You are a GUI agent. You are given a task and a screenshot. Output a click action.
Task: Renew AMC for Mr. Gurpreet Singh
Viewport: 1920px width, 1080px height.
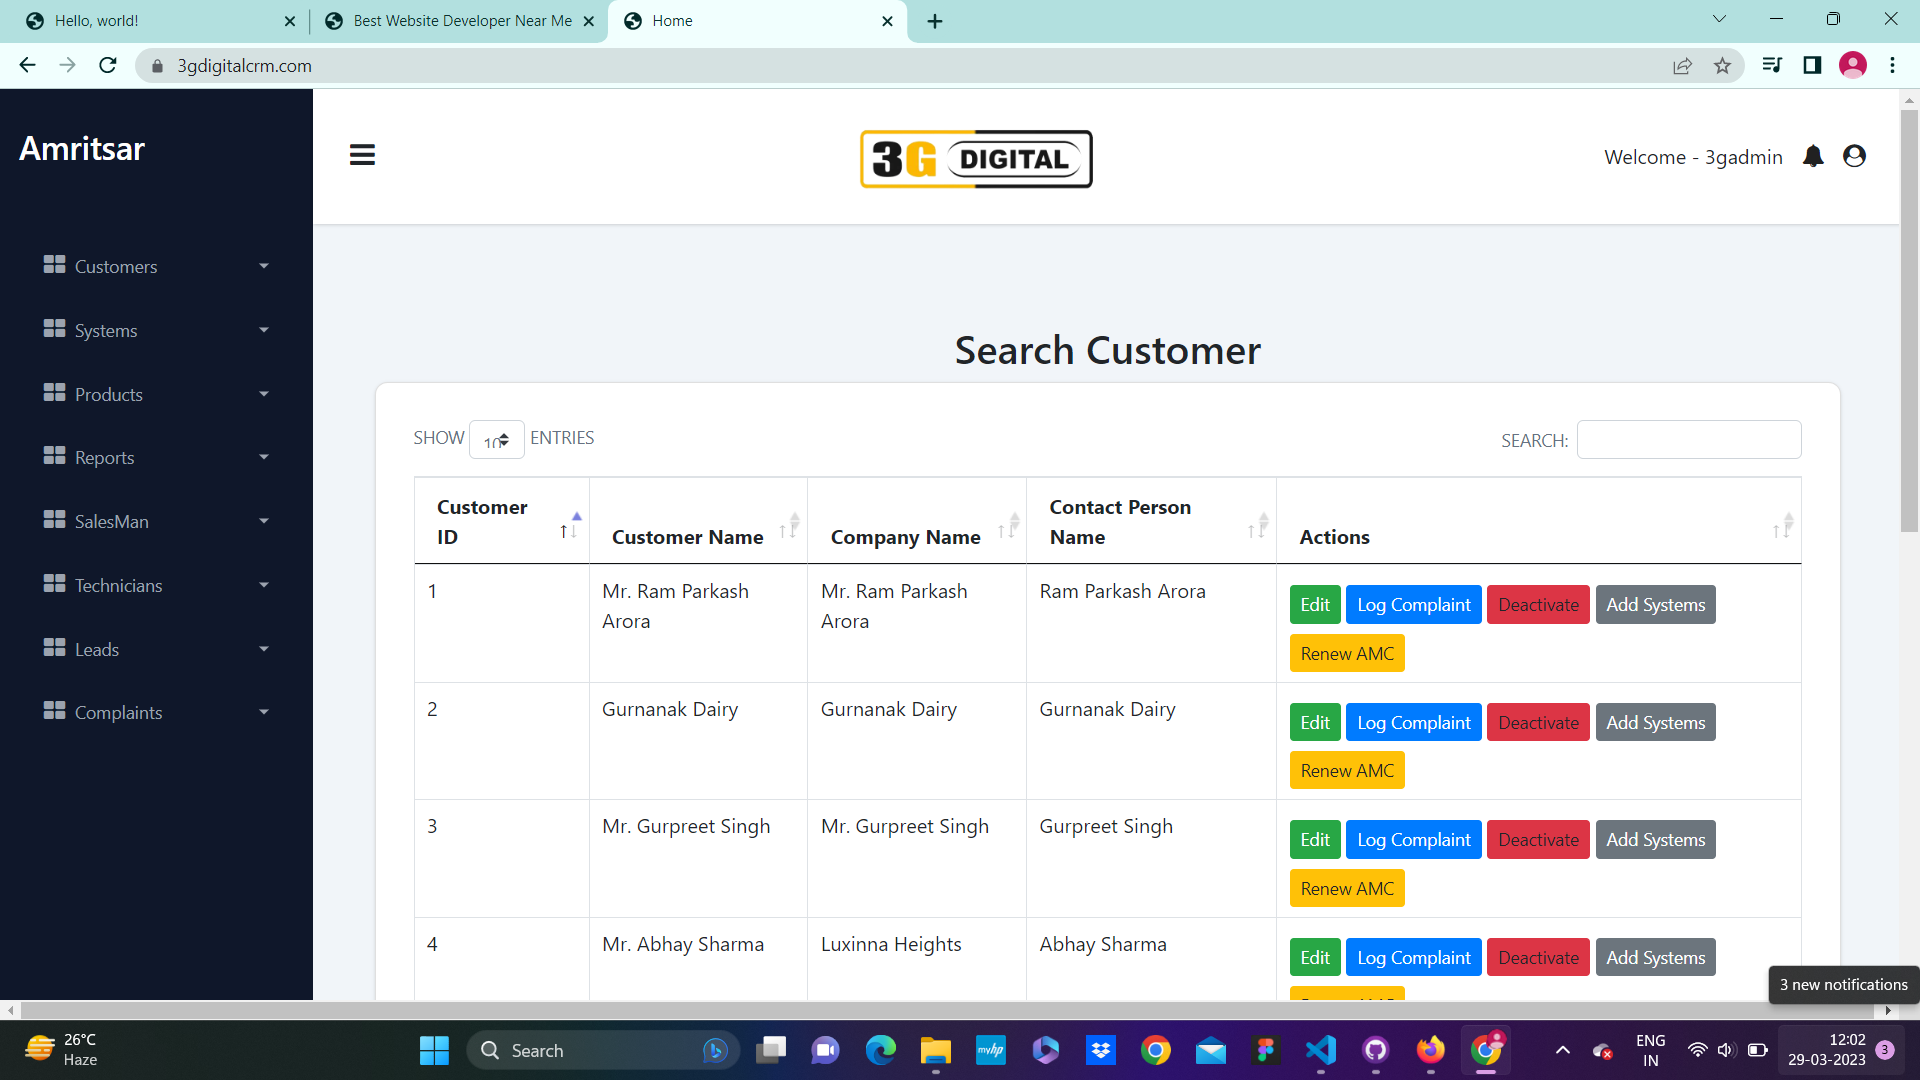click(x=1347, y=889)
